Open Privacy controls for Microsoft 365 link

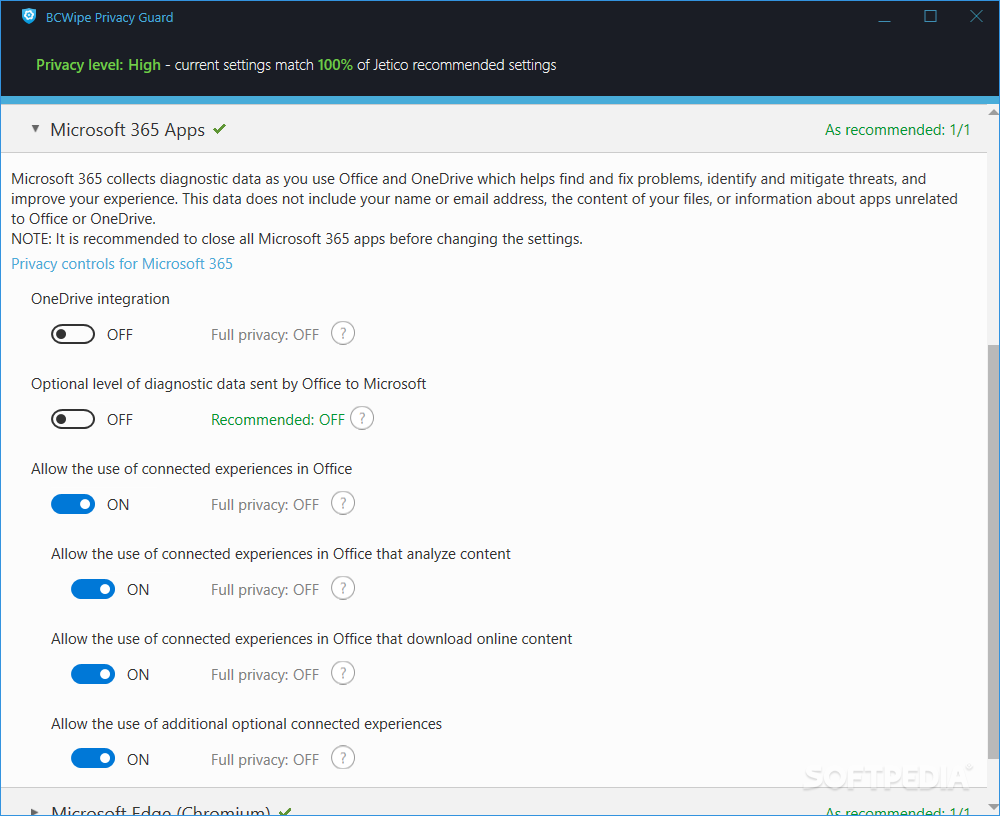point(122,263)
